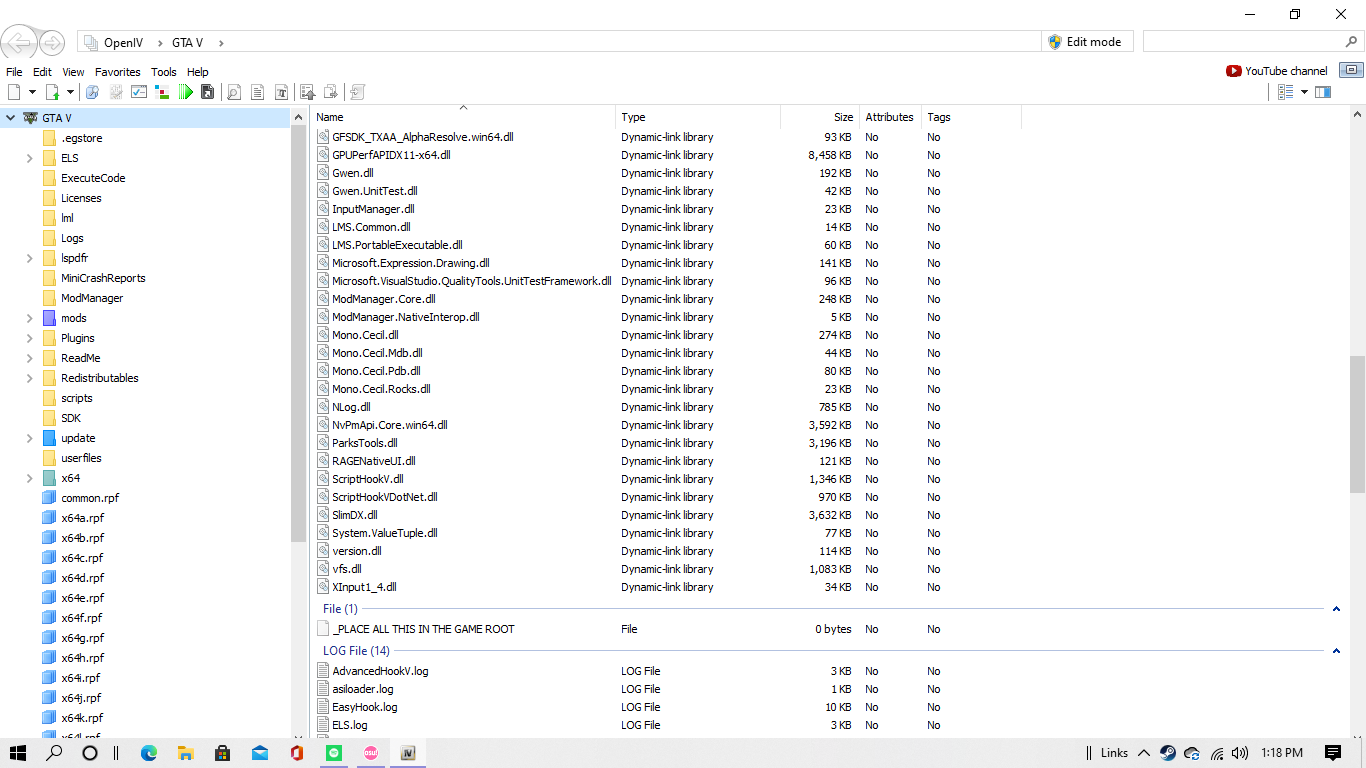Open the view mode dropdown arrow
The width and height of the screenshot is (1366, 768).
coord(1304,92)
